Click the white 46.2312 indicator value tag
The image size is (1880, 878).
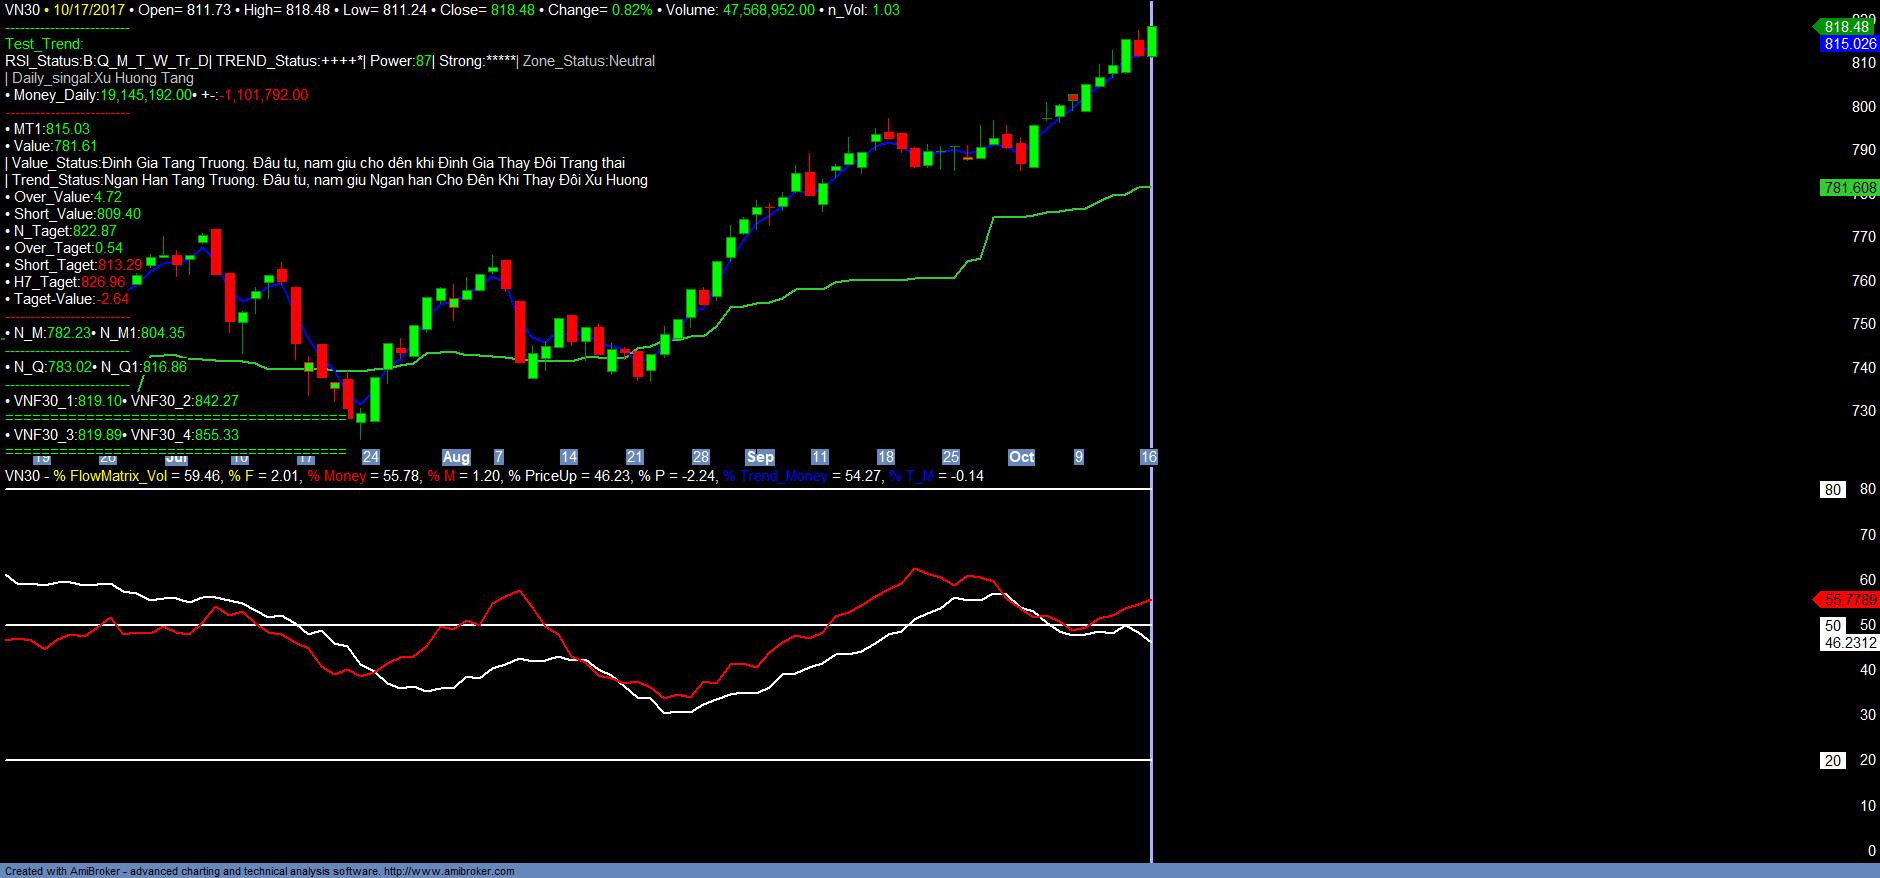[x=1849, y=643]
